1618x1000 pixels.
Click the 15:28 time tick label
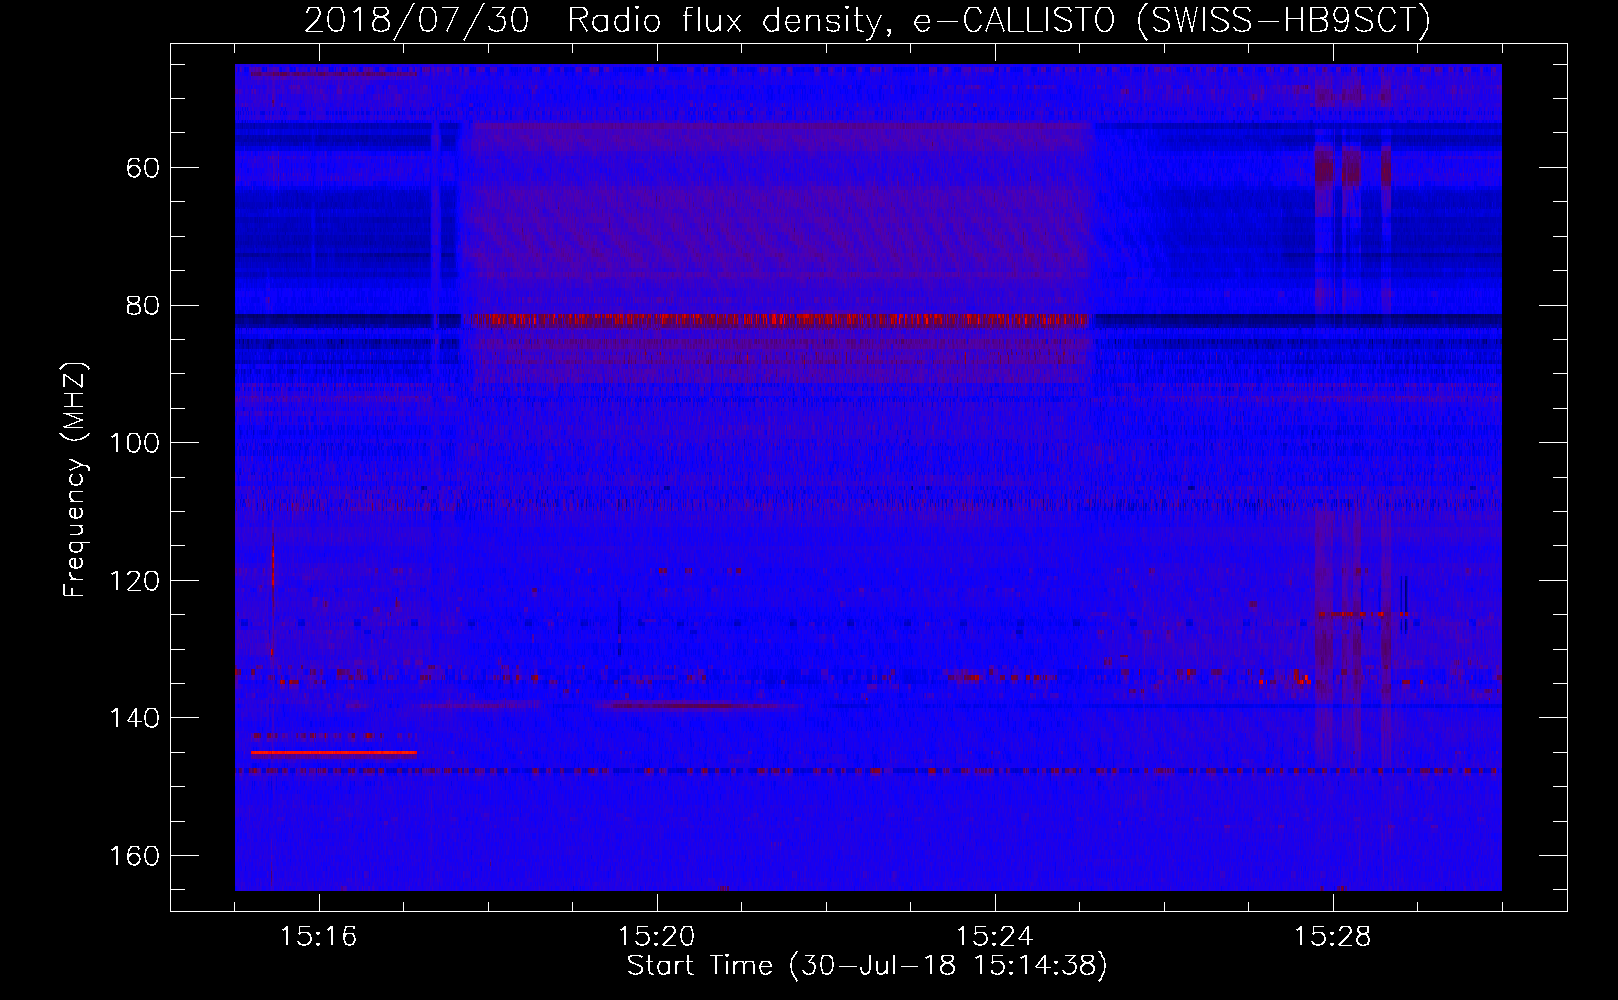[1333, 937]
